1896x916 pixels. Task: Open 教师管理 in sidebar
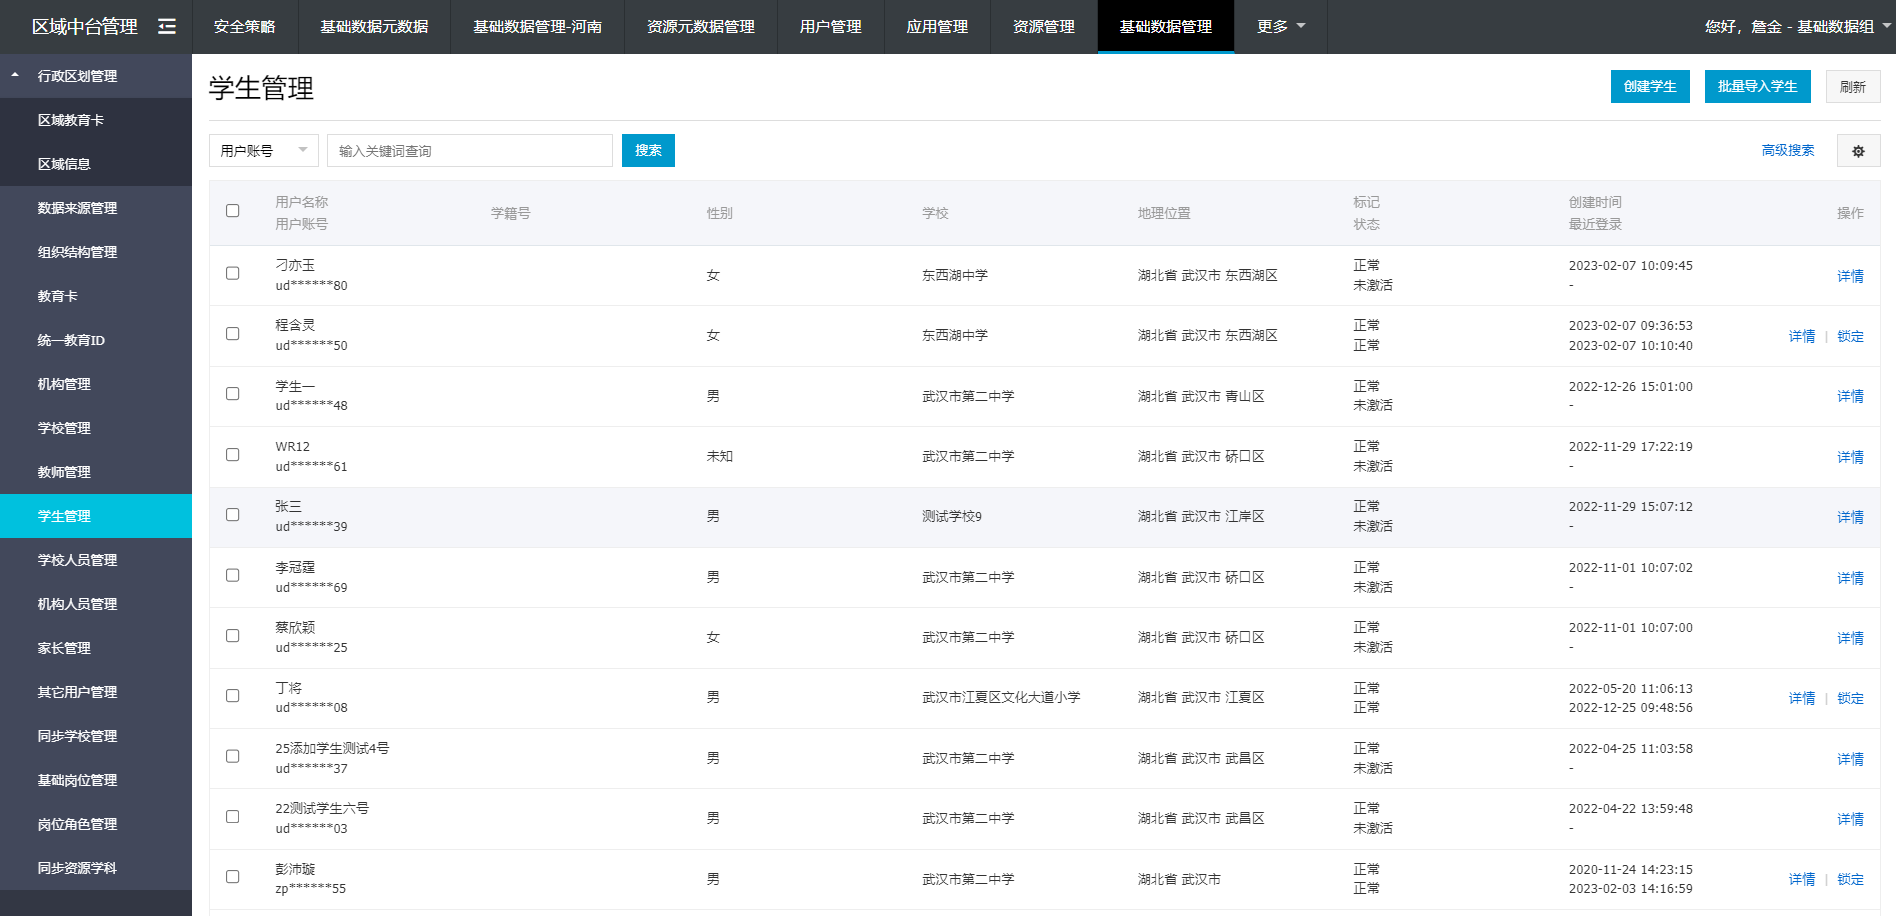point(96,472)
